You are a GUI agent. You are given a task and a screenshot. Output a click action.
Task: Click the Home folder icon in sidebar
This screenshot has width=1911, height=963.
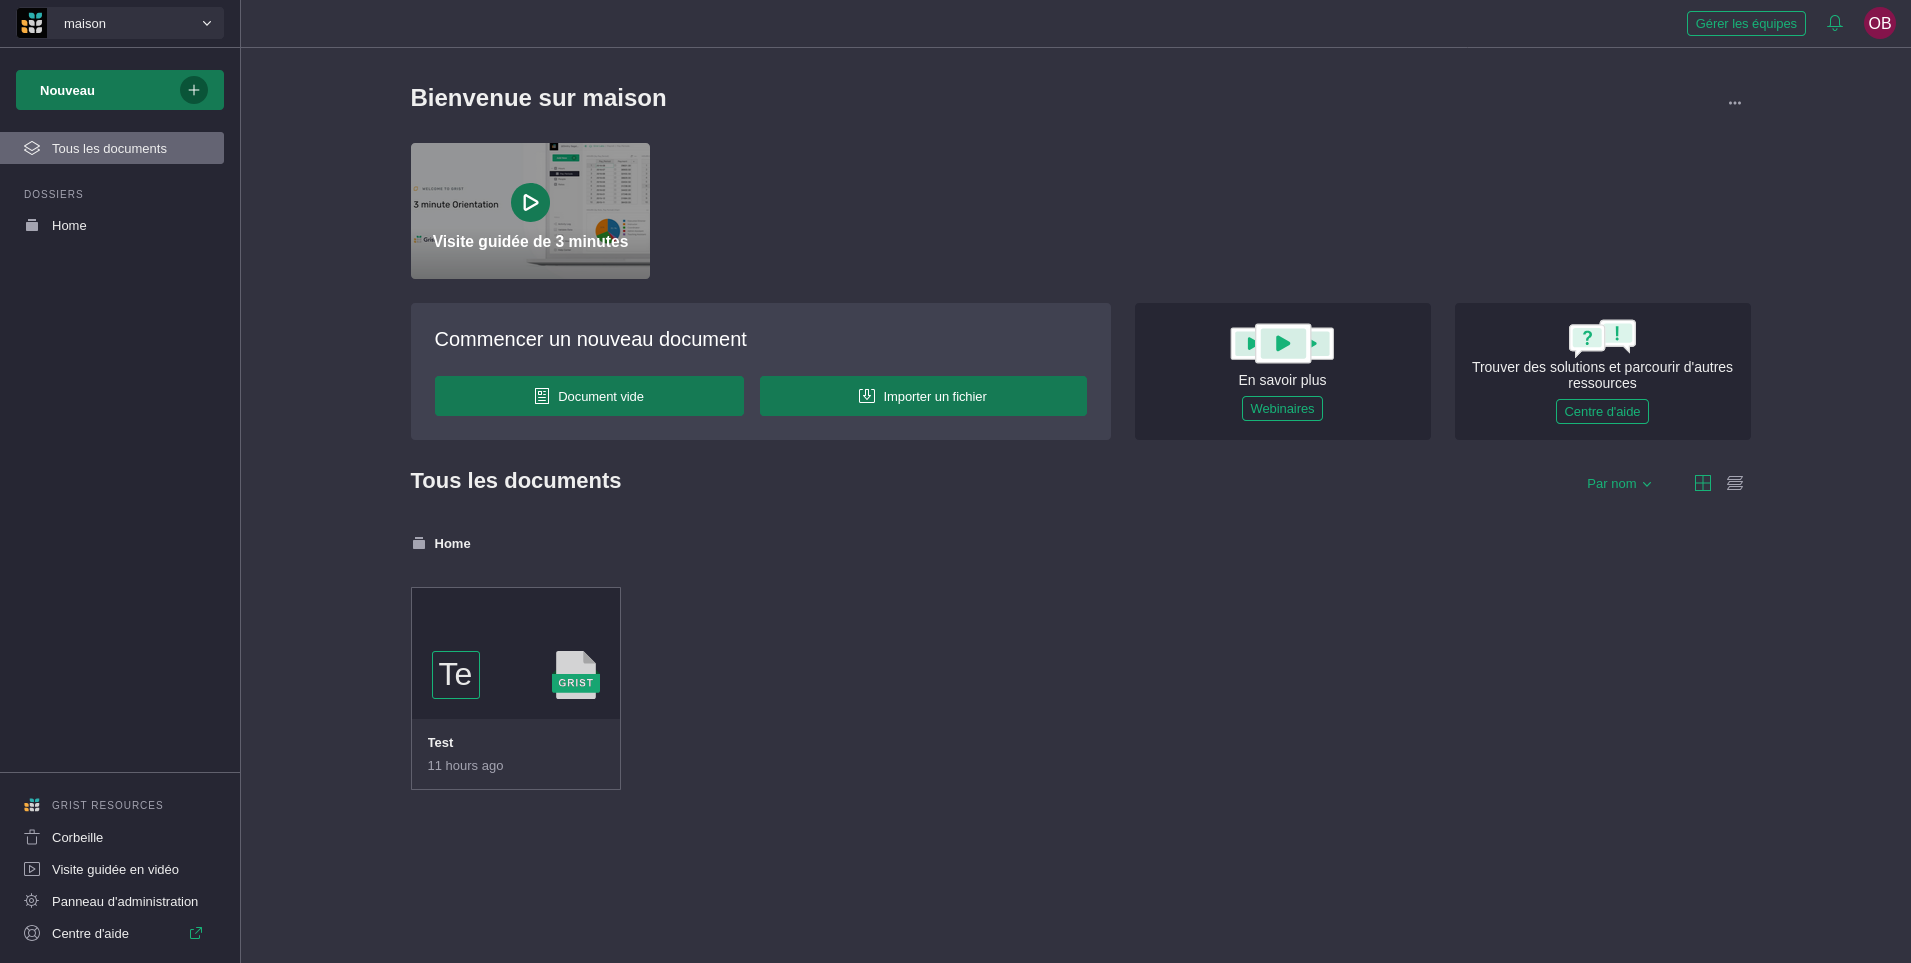(32, 225)
